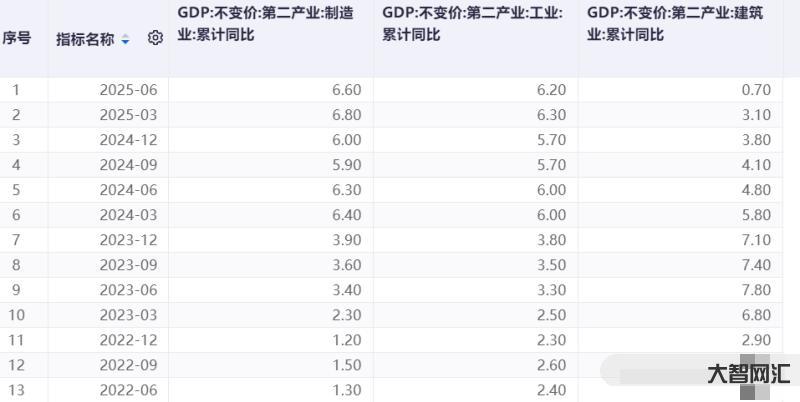Toggle sort arrow beside 指标名称
This screenshot has width=800, height=402.
point(125,40)
